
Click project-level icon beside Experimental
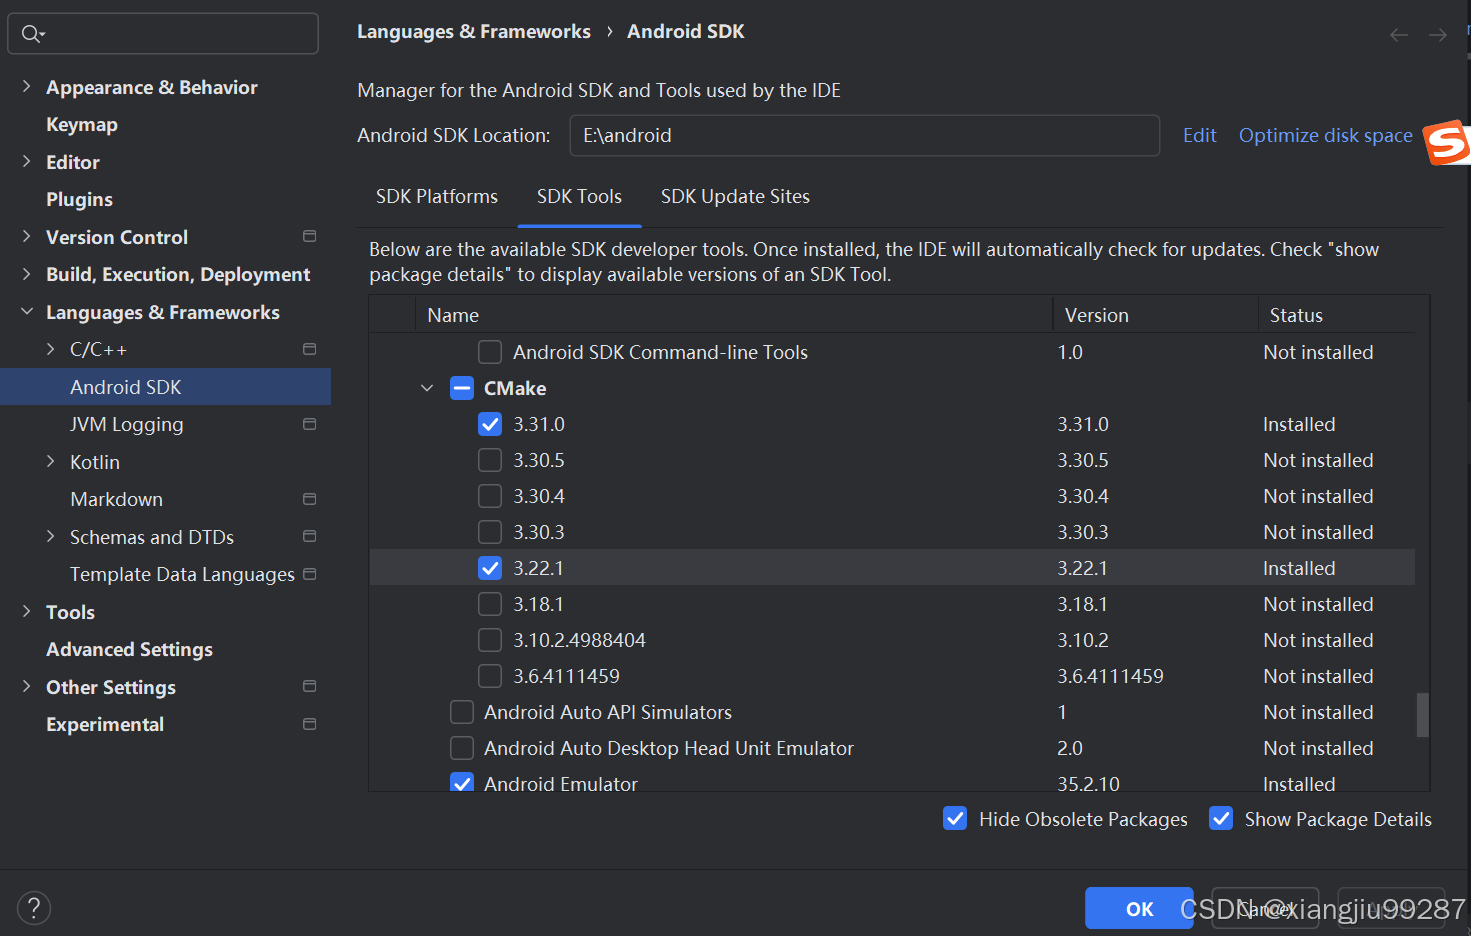[x=310, y=724]
